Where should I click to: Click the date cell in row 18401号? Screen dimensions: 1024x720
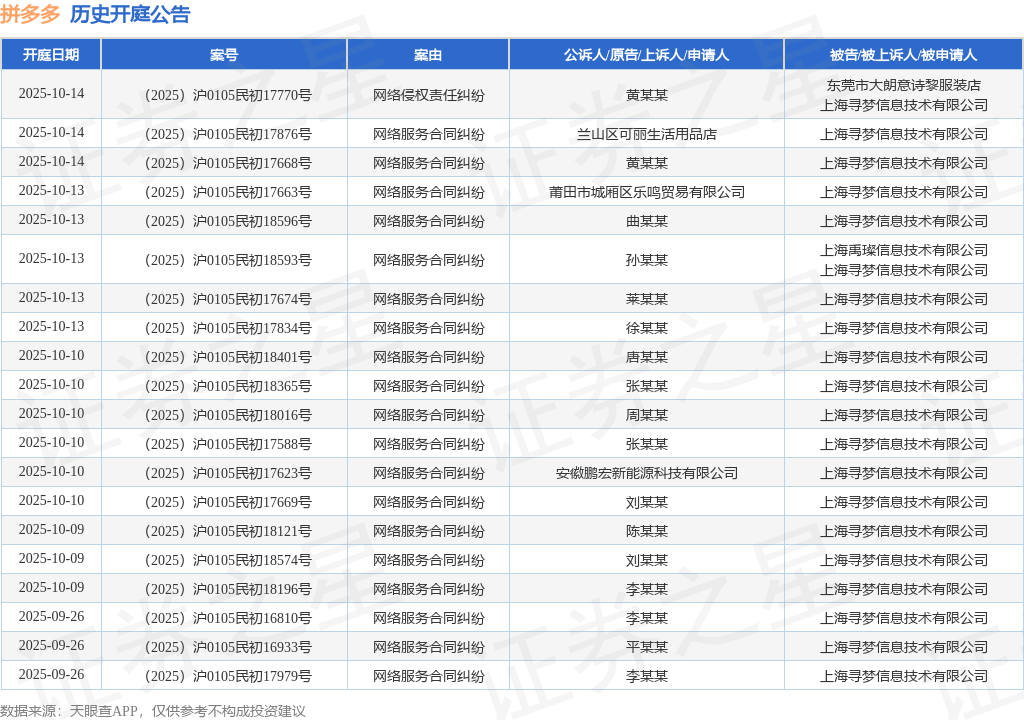(52, 355)
